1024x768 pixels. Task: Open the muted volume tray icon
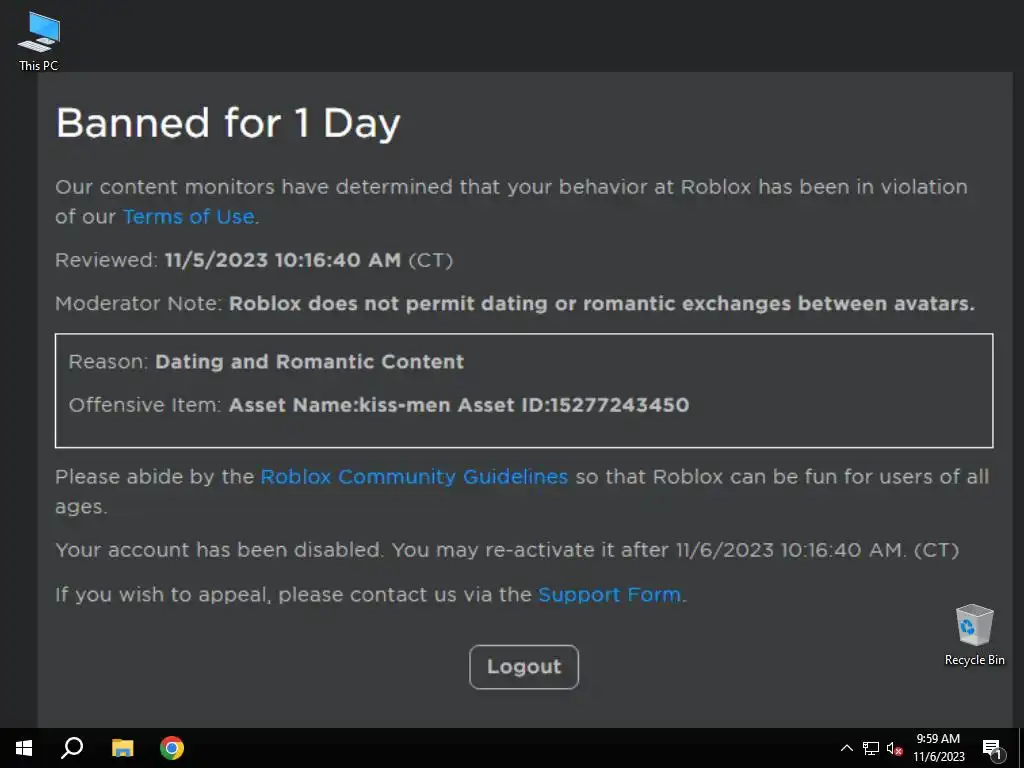coord(895,748)
